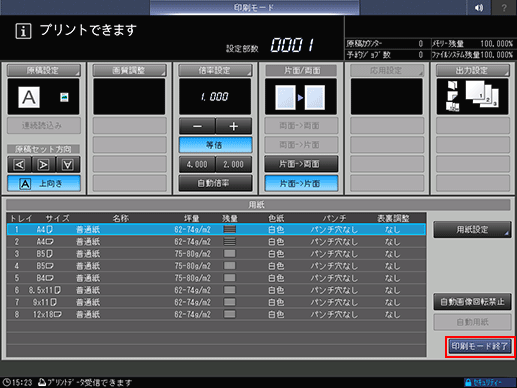Click the 片面/両面 preview image
517x388 pixels.
click(301, 97)
